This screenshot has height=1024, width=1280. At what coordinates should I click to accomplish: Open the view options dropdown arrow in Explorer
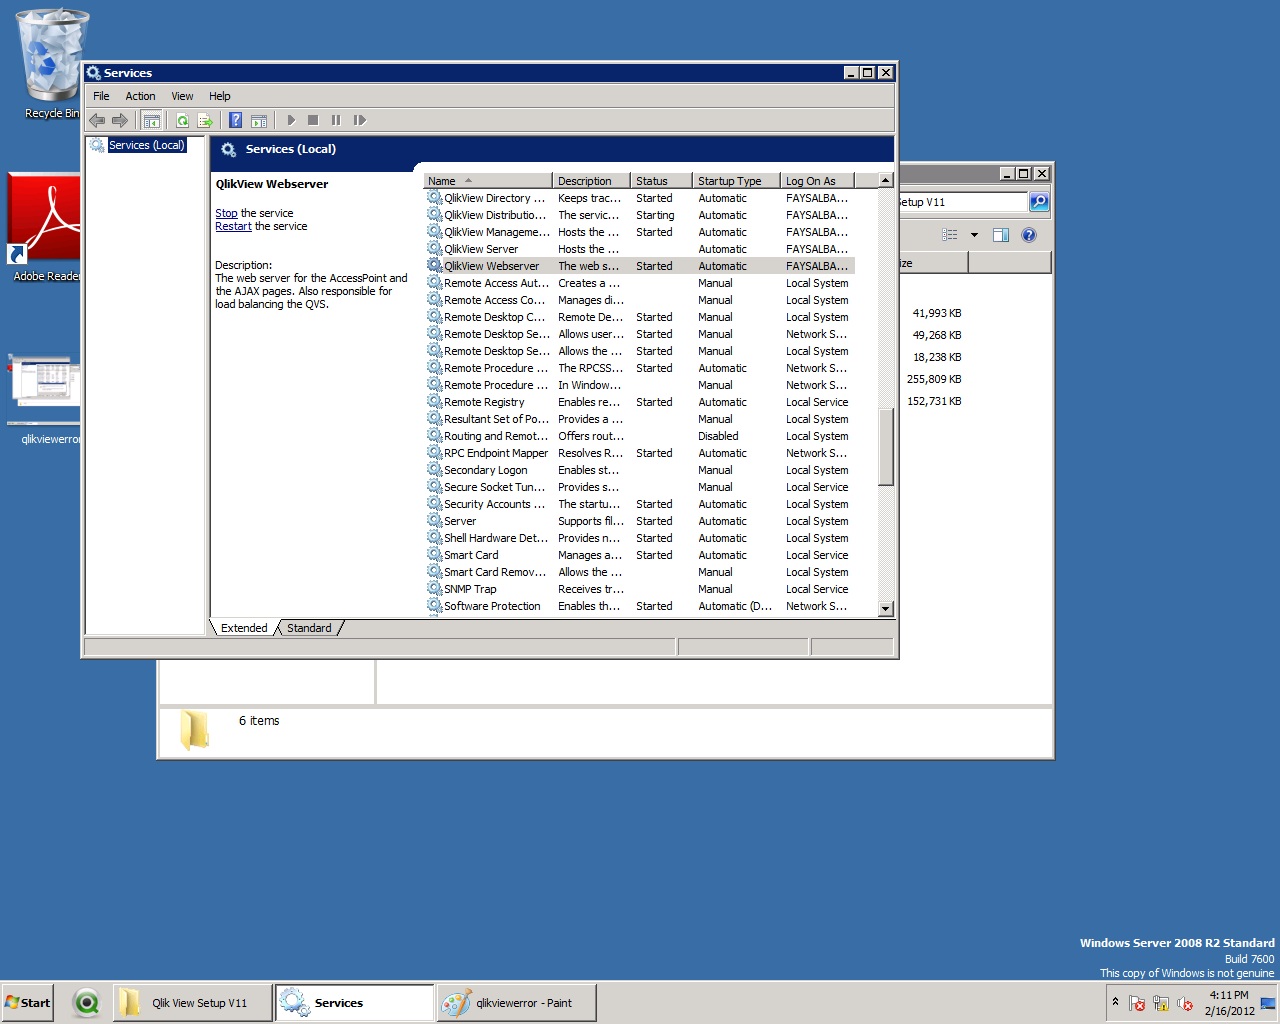(x=974, y=235)
